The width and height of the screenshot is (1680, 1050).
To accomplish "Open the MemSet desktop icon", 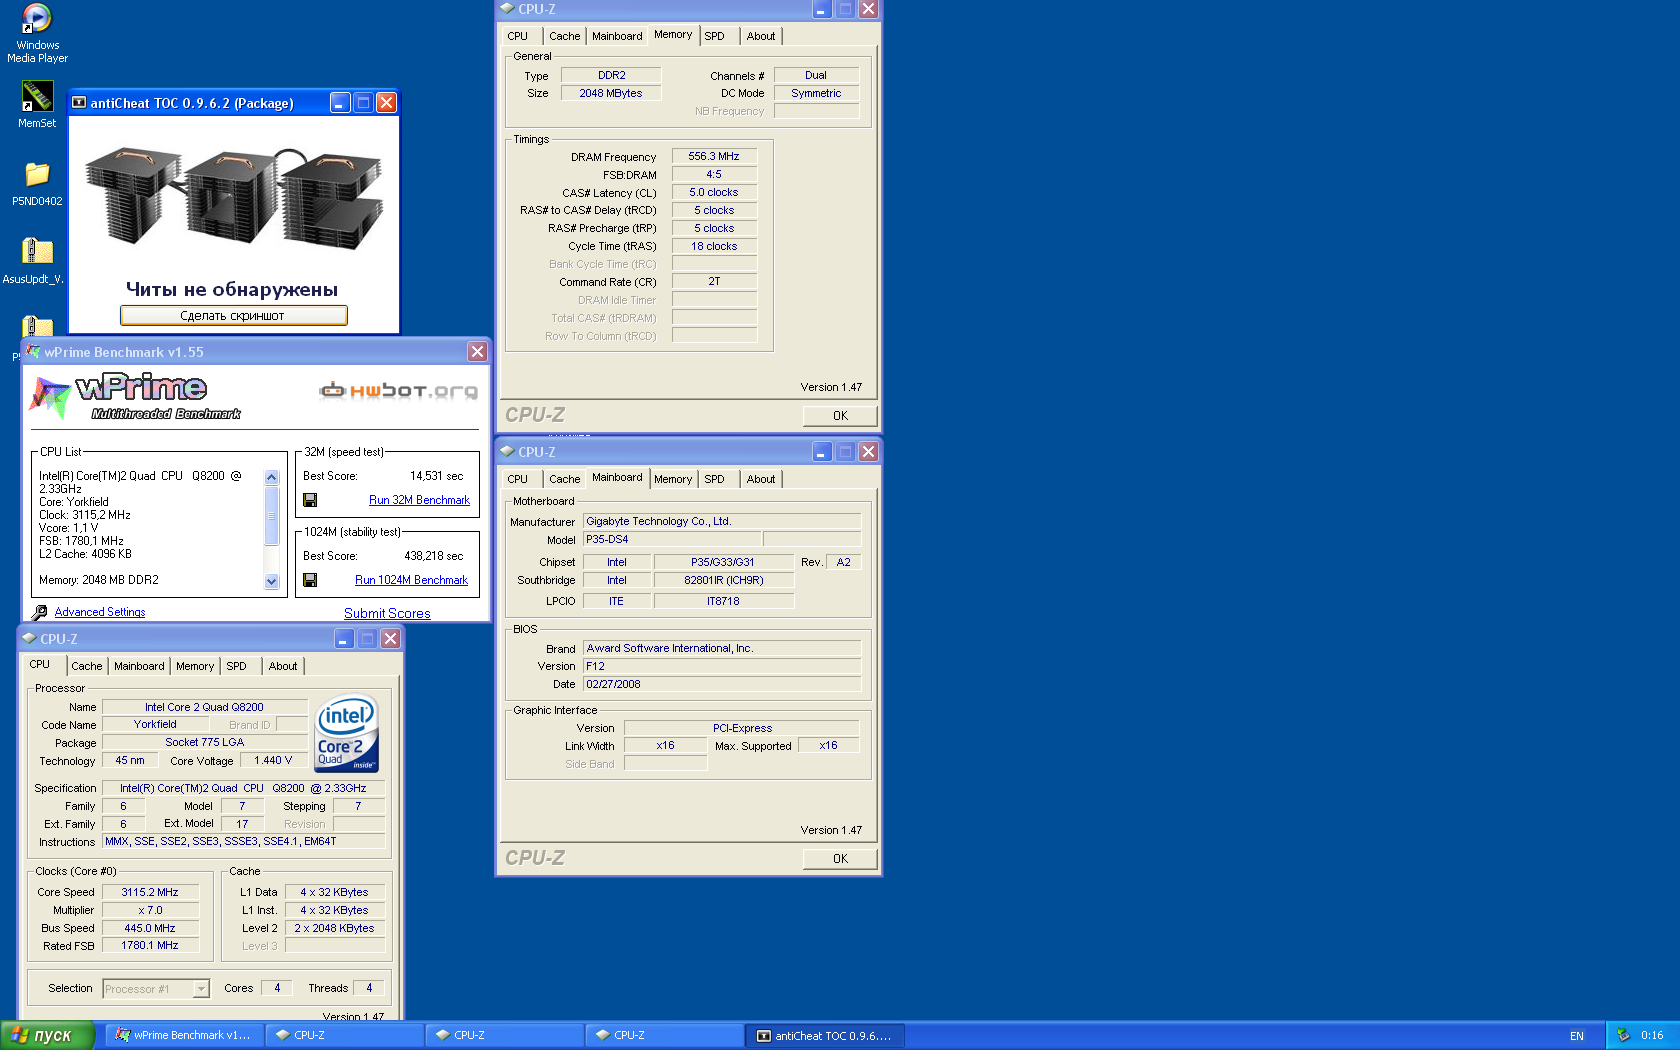I will (37, 104).
